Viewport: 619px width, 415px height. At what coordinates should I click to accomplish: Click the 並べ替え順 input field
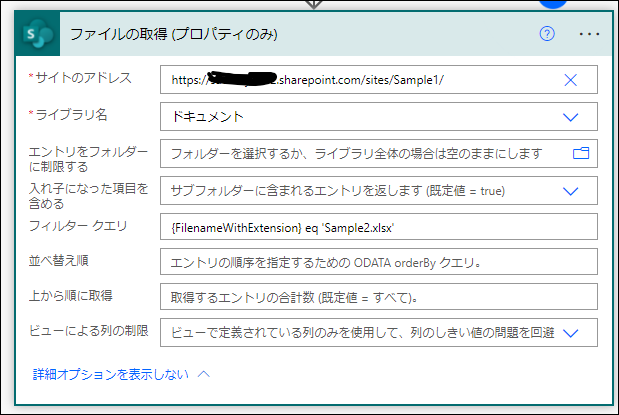[x=379, y=261]
